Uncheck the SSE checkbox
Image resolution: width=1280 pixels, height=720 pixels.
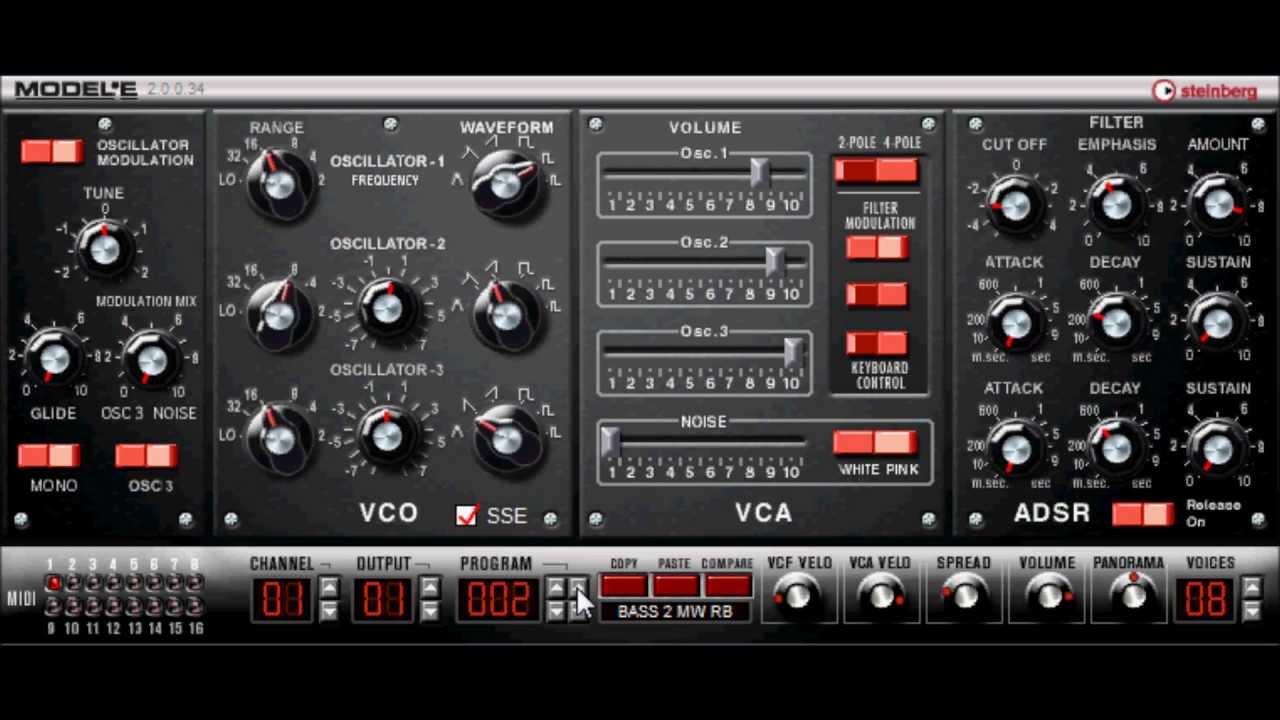pyautogui.click(x=466, y=515)
